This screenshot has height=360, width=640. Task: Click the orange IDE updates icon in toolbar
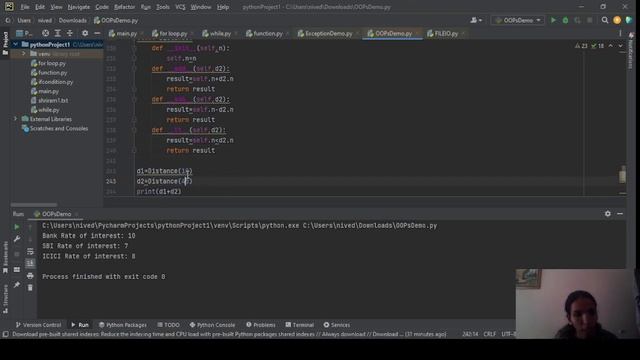[x=617, y=20]
